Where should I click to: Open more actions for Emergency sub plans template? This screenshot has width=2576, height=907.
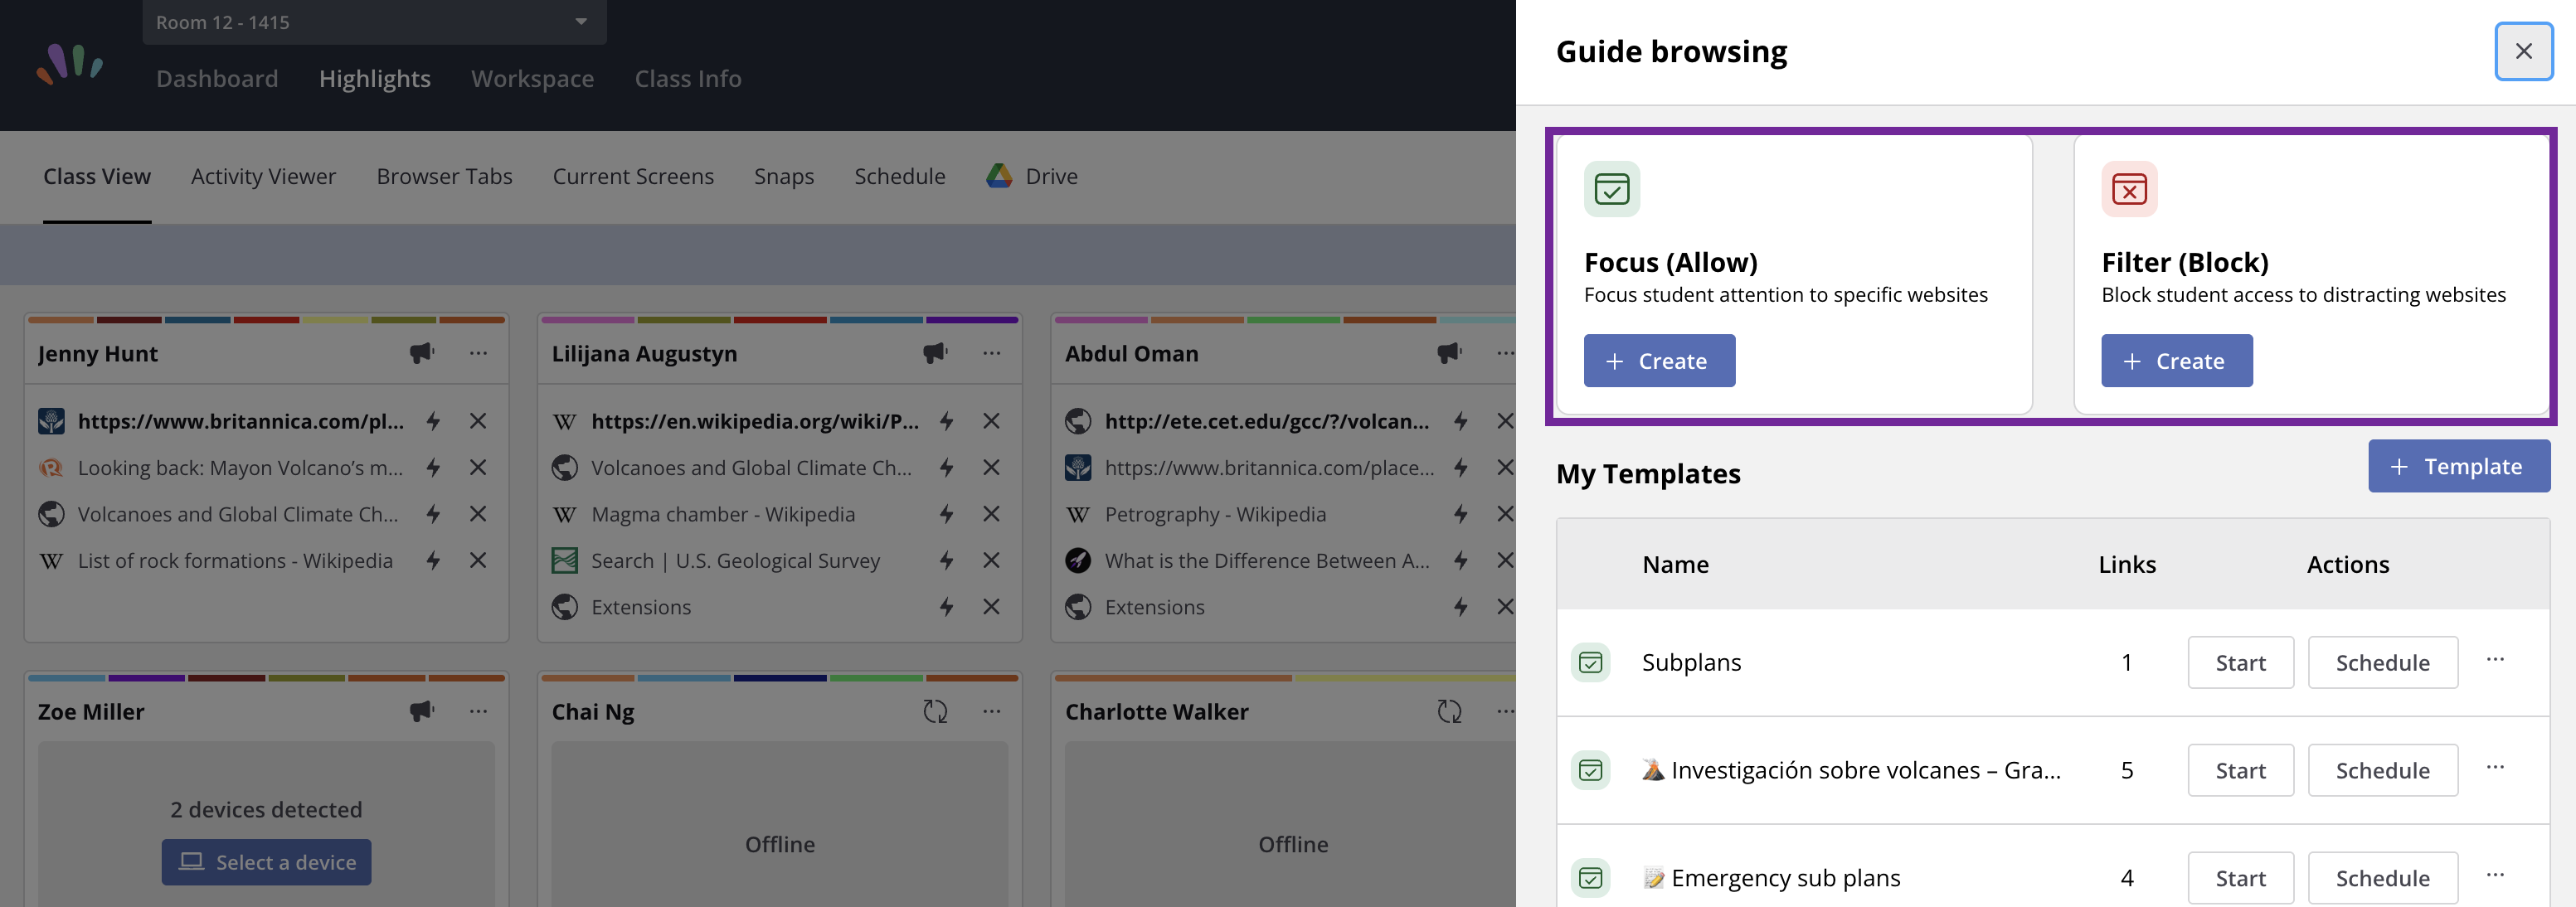[x=2495, y=876]
